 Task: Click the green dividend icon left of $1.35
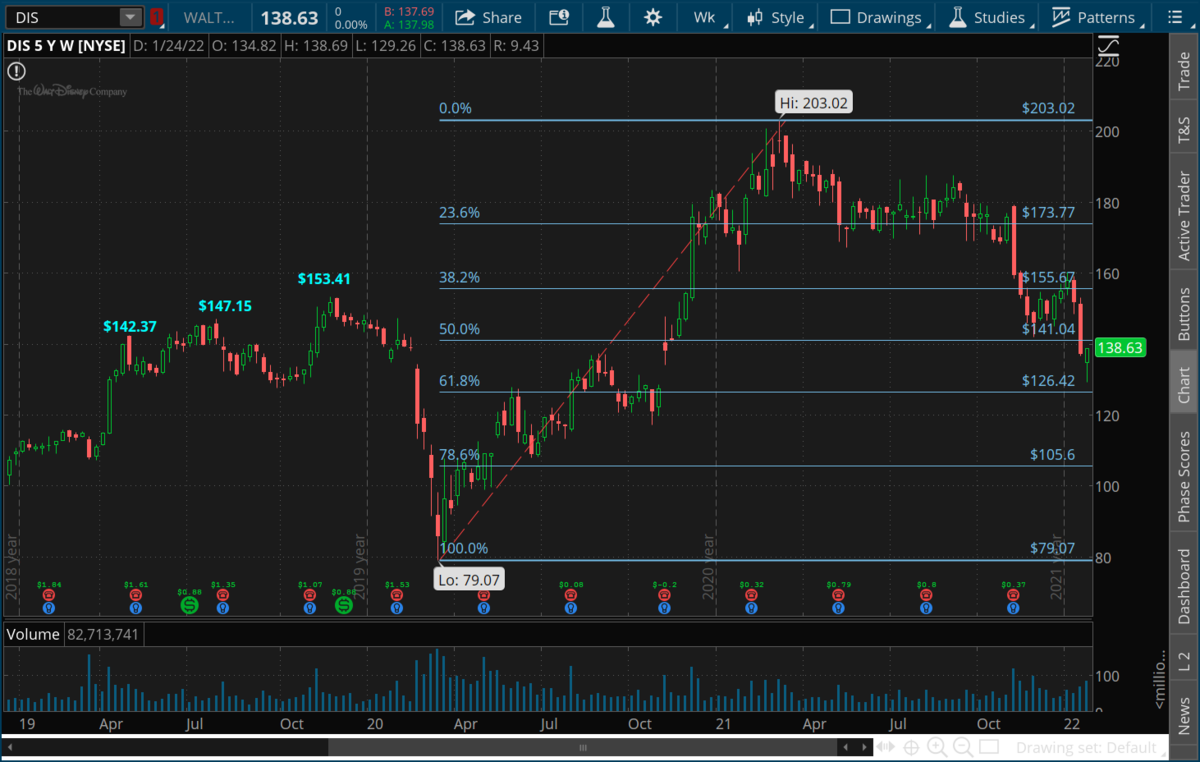click(x=189, y=605)
